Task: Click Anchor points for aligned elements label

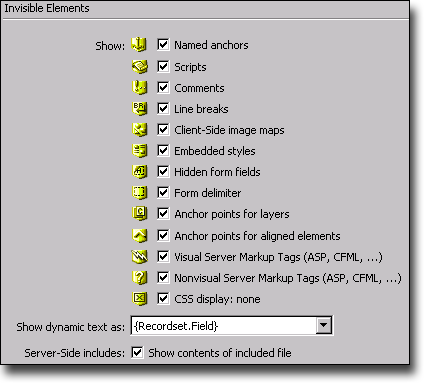Action: tap(257, 236)
